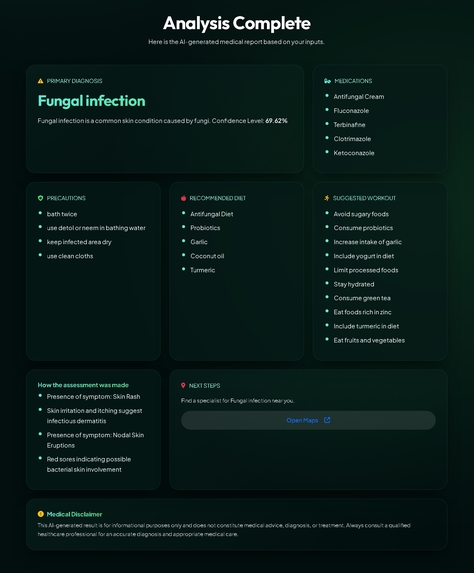
Task: Click the apple icon by Recommended Diet
Action: (x=183, y=198)
